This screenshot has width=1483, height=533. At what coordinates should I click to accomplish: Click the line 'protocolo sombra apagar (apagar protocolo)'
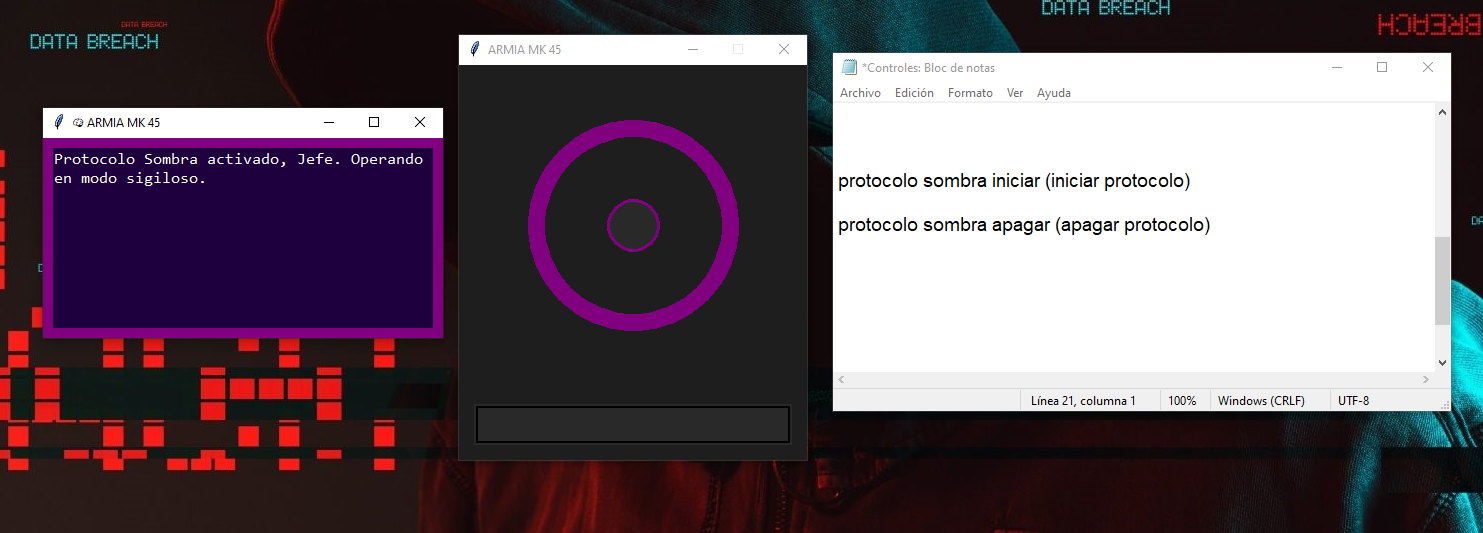tap(1024, 225)
